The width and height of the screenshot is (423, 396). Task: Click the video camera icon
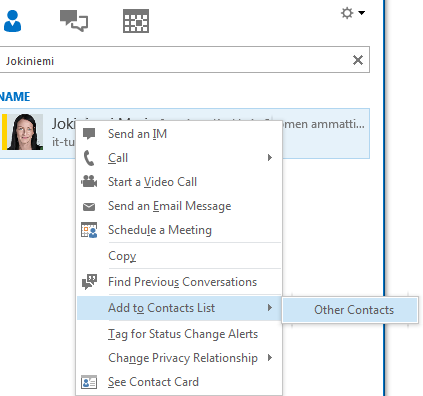(89, 181)
